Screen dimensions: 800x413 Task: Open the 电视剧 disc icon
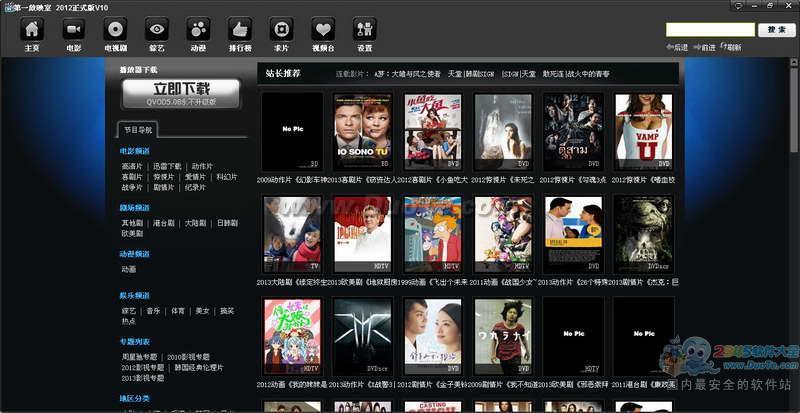coord(115,29)
